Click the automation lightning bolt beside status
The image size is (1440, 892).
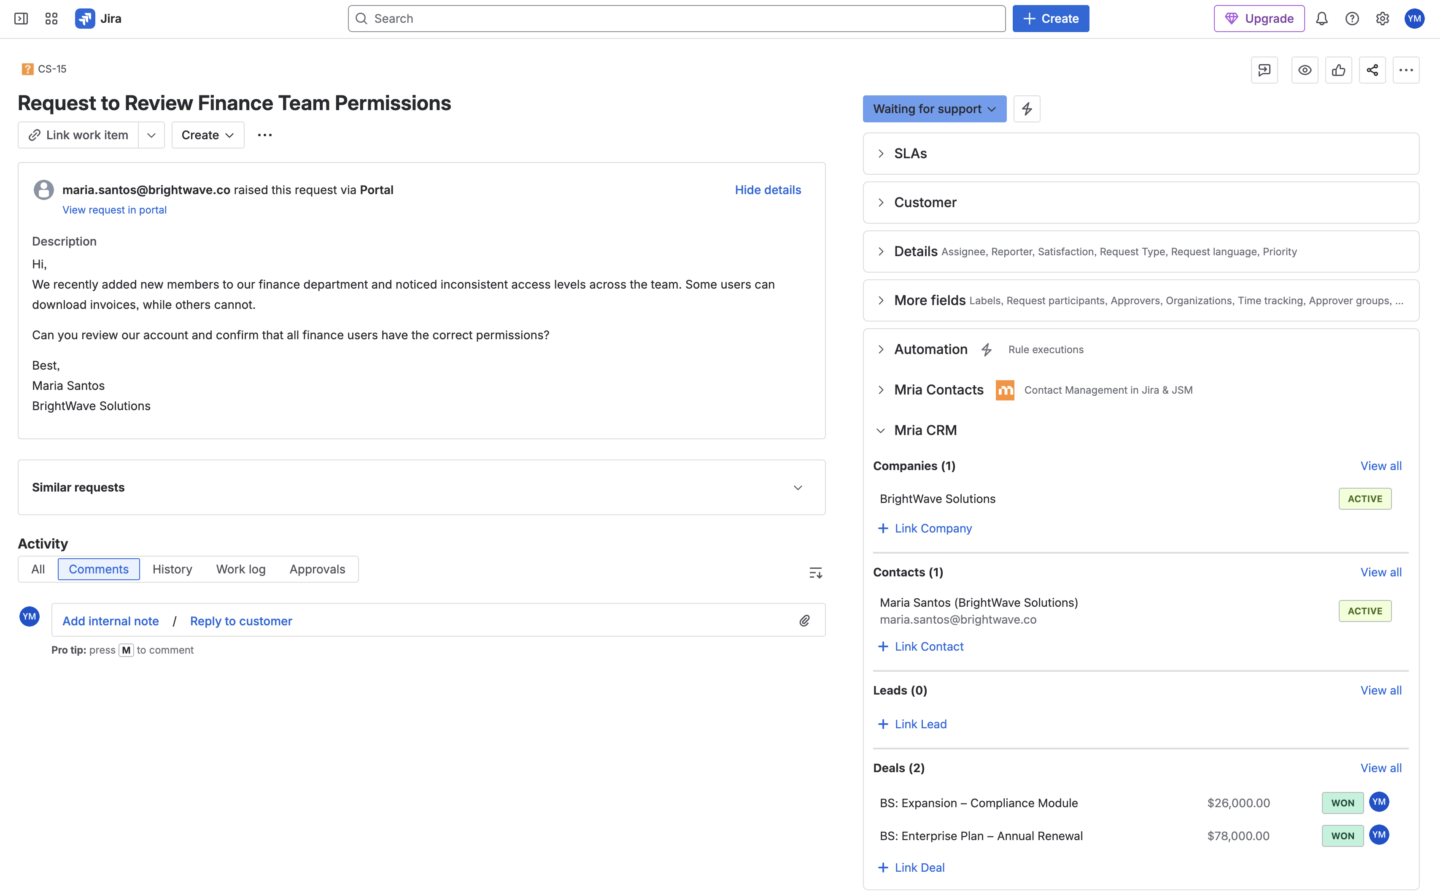pos(1026,108)
